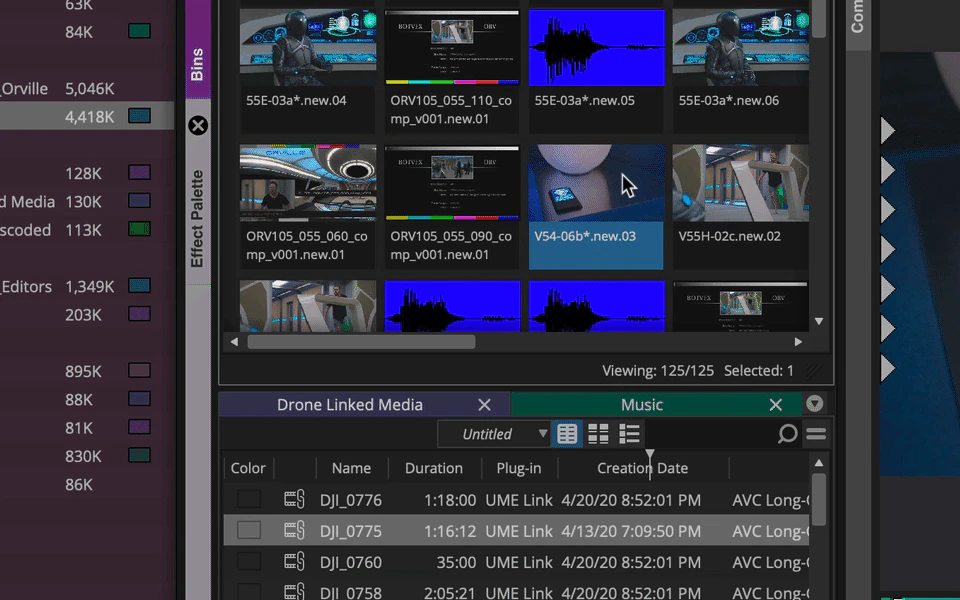The height and width of the screenshot is (600, 960).
Task: Switch to text list view in bin
Action: click(x=567, y=434)
